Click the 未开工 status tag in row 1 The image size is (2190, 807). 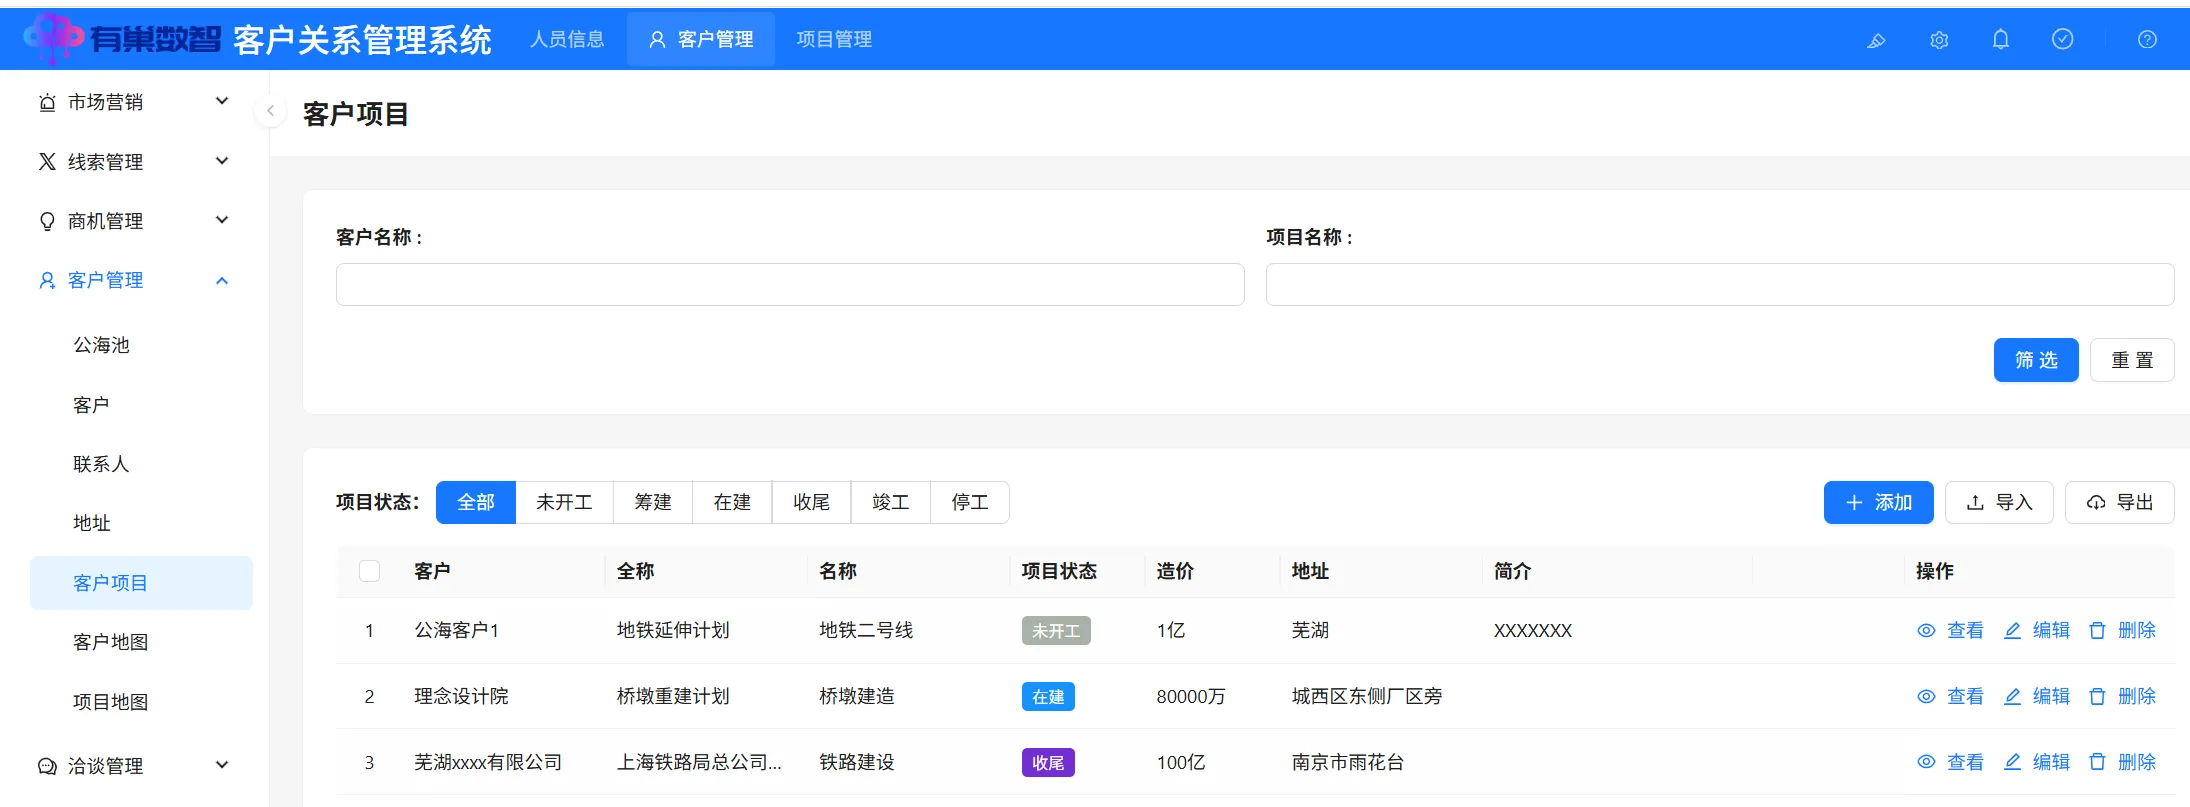point(1056,631)
